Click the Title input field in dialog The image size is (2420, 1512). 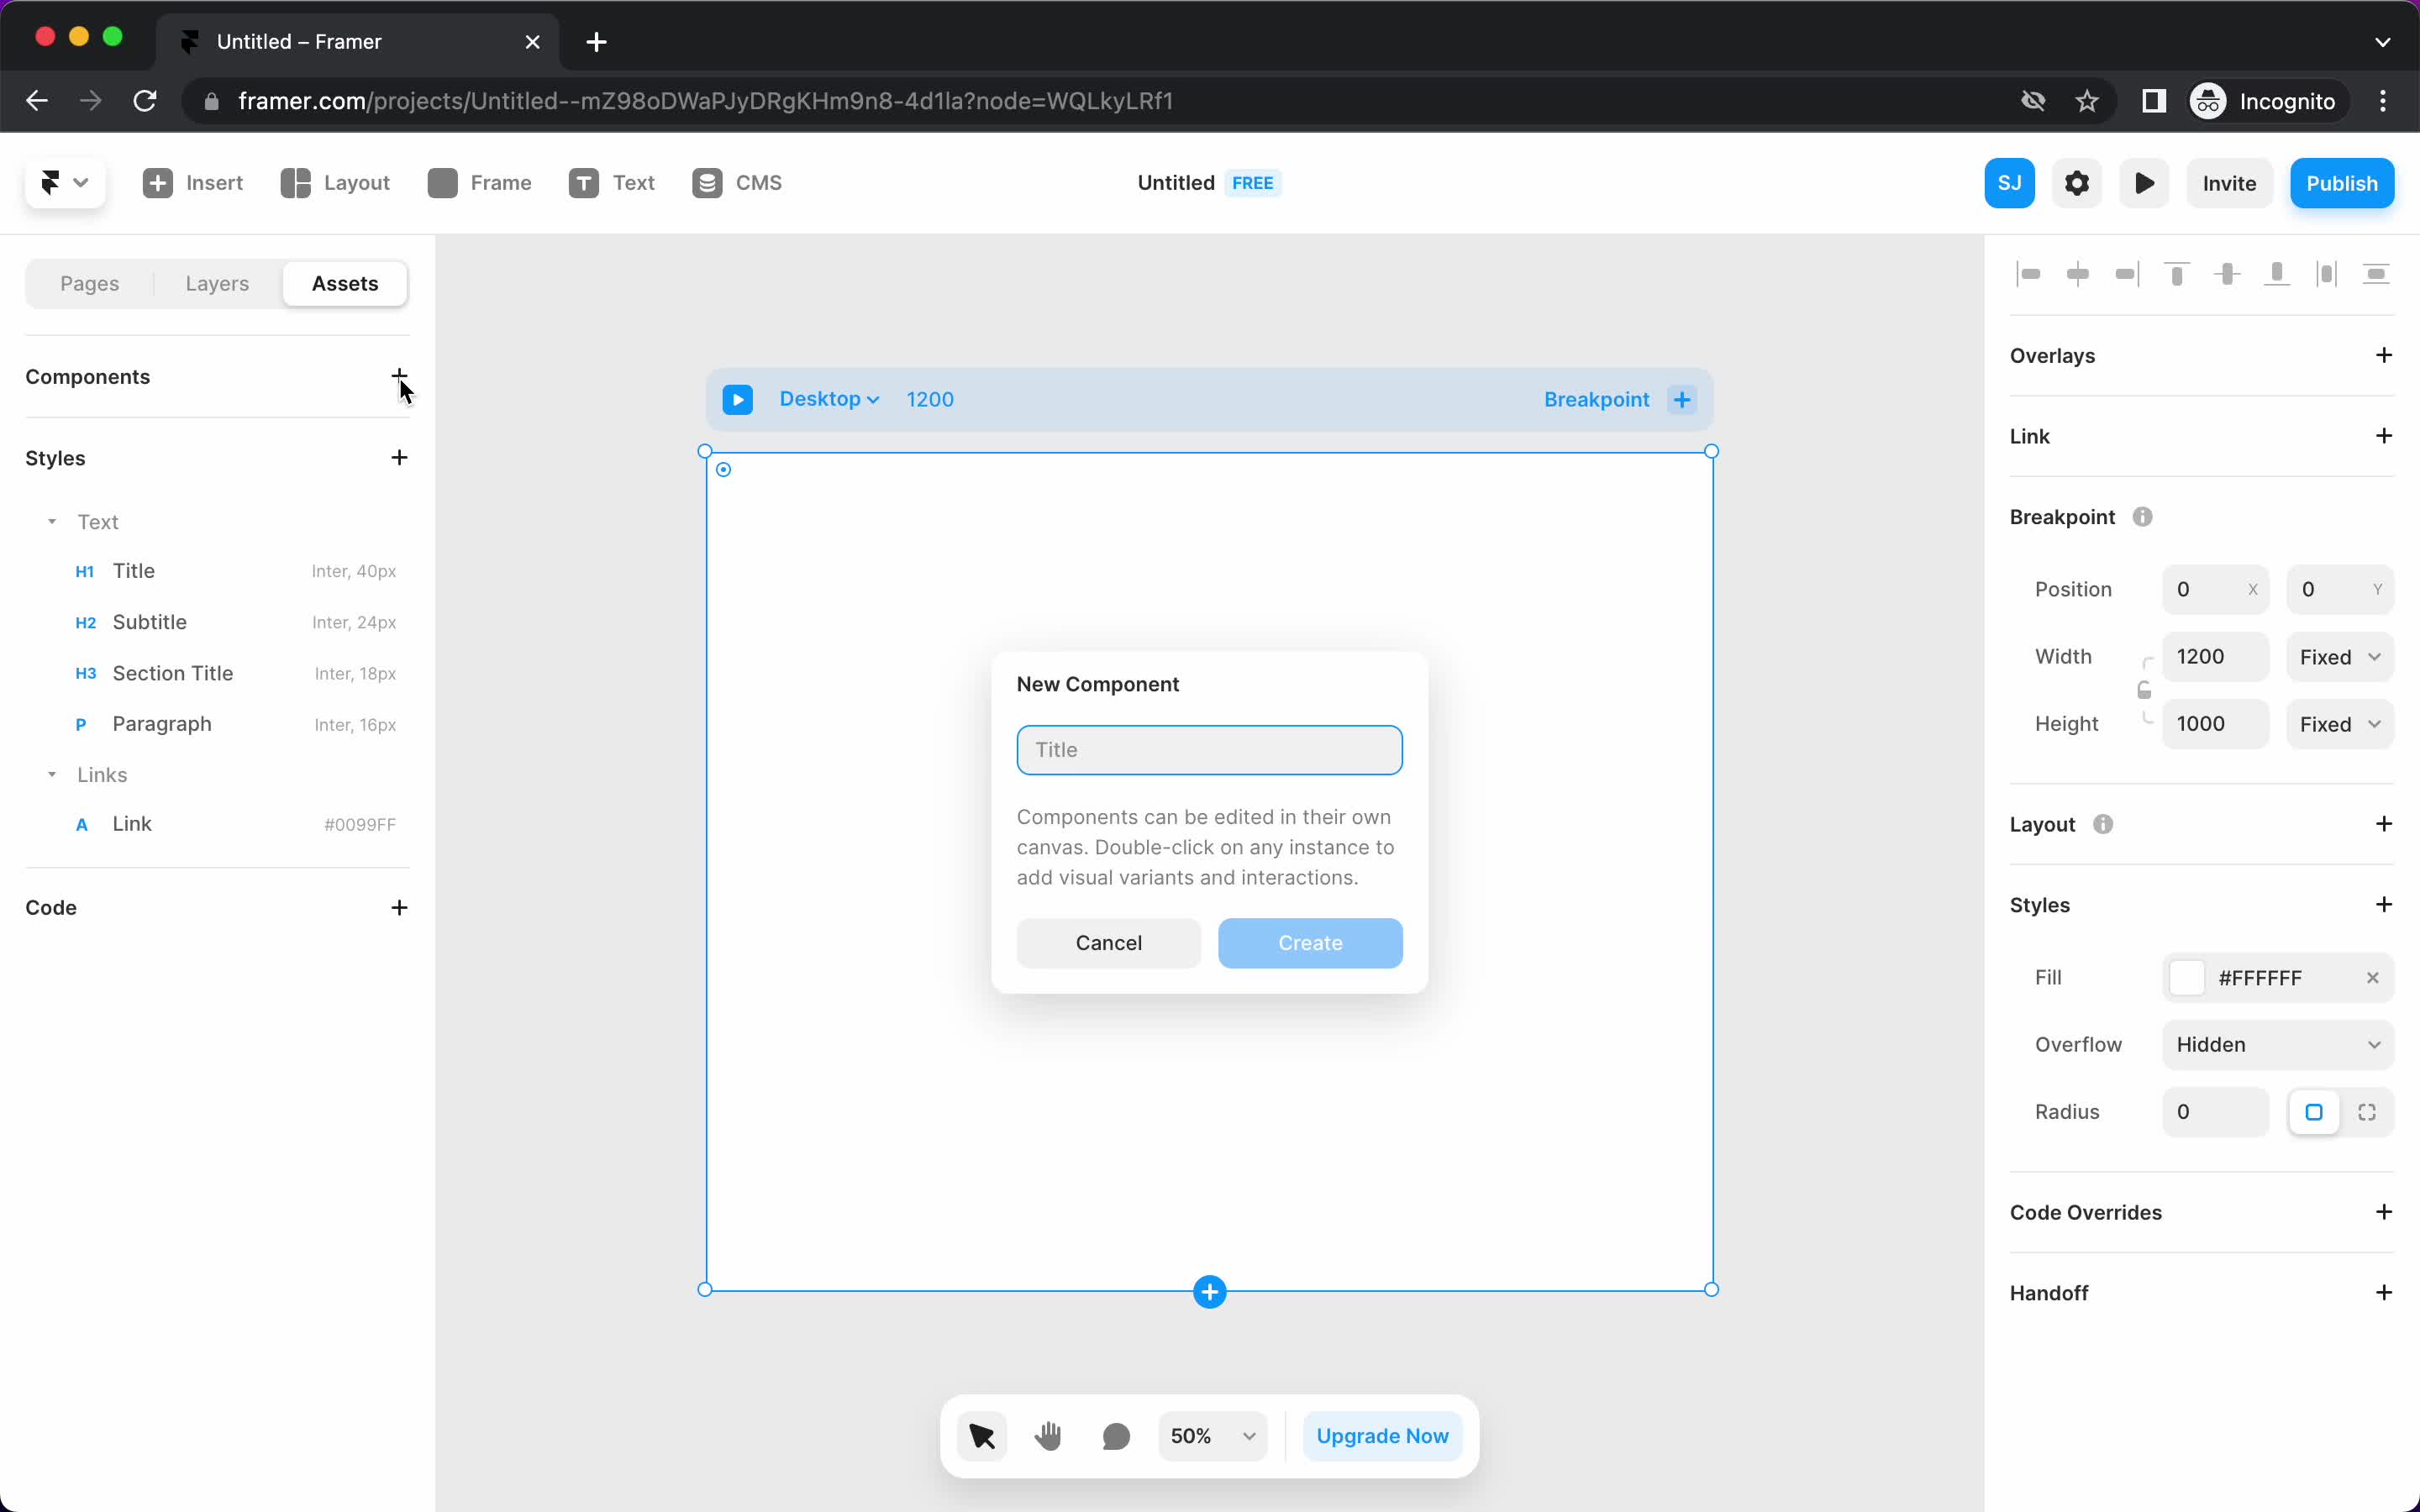click(1209, 749)
